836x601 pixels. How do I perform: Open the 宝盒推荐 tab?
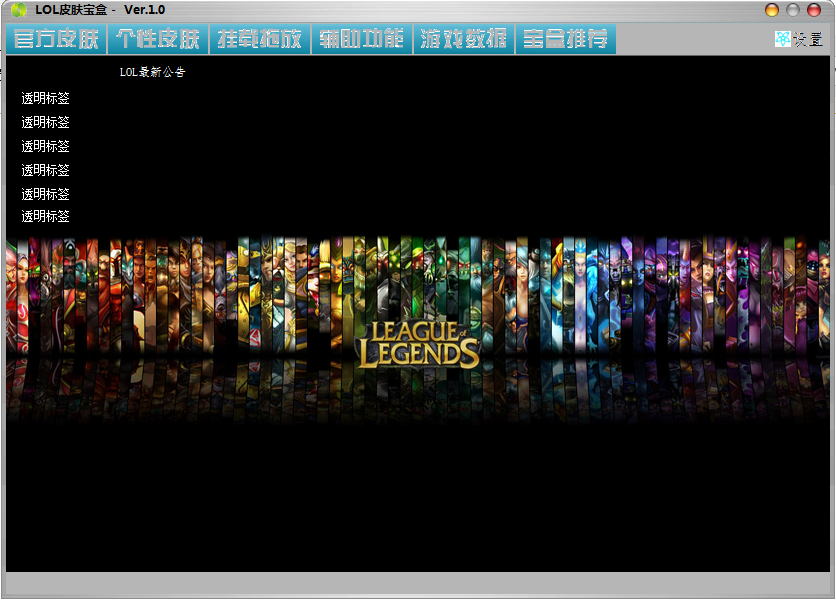(566, 39)
